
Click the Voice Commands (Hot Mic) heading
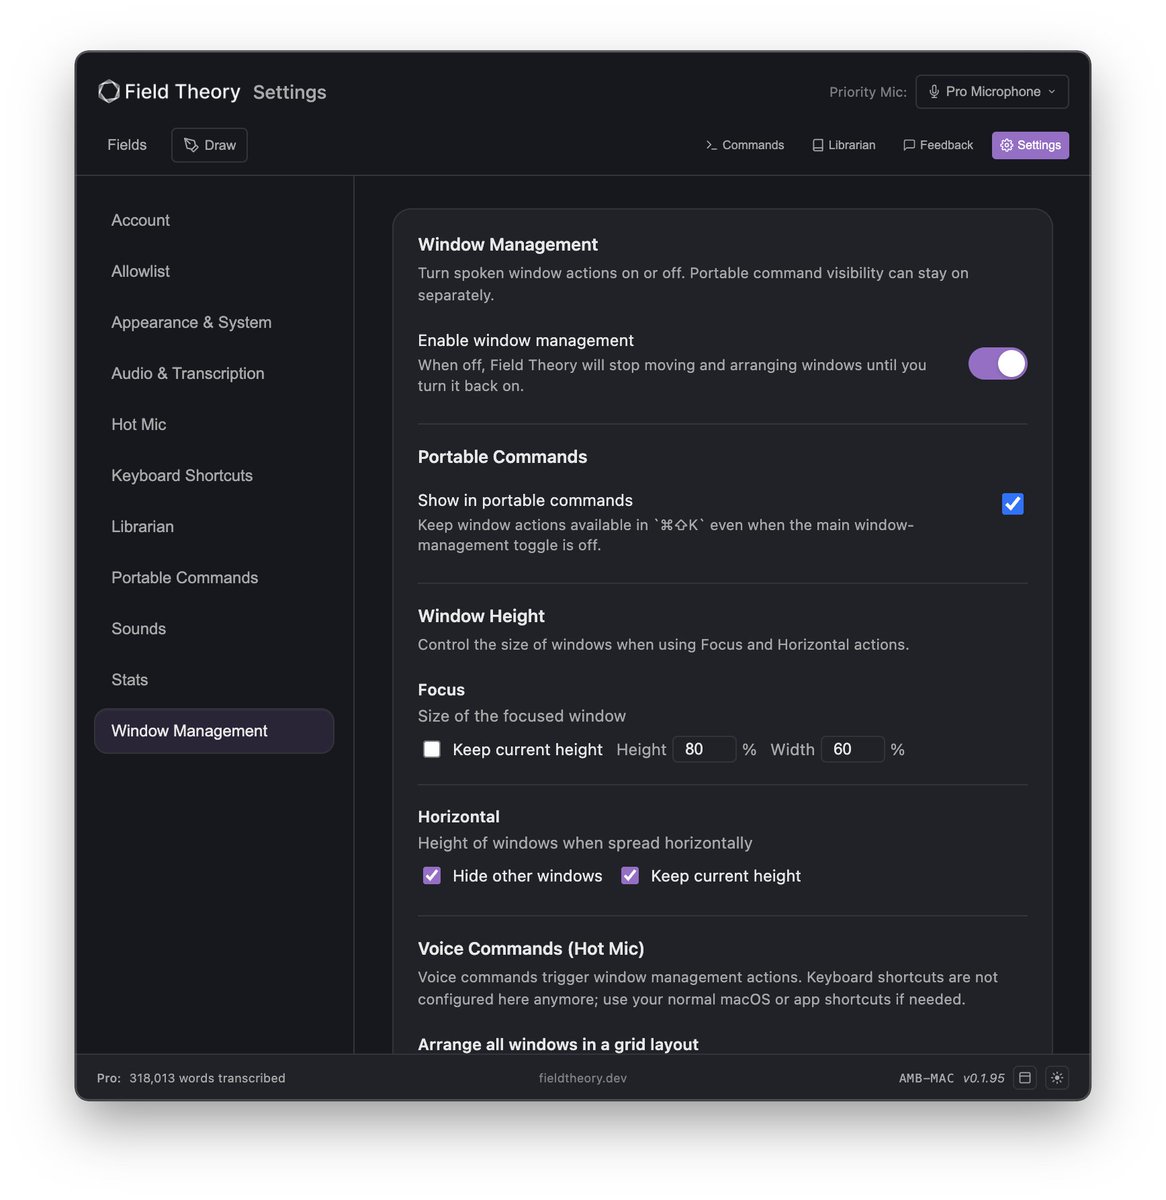click(531, 949)
